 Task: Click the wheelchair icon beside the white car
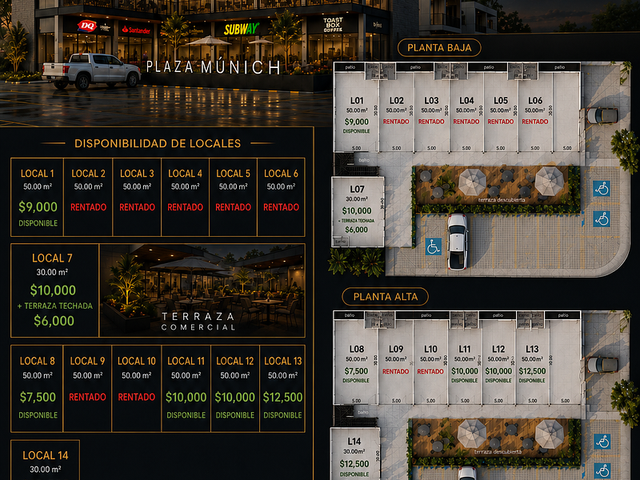click(433, 247)
